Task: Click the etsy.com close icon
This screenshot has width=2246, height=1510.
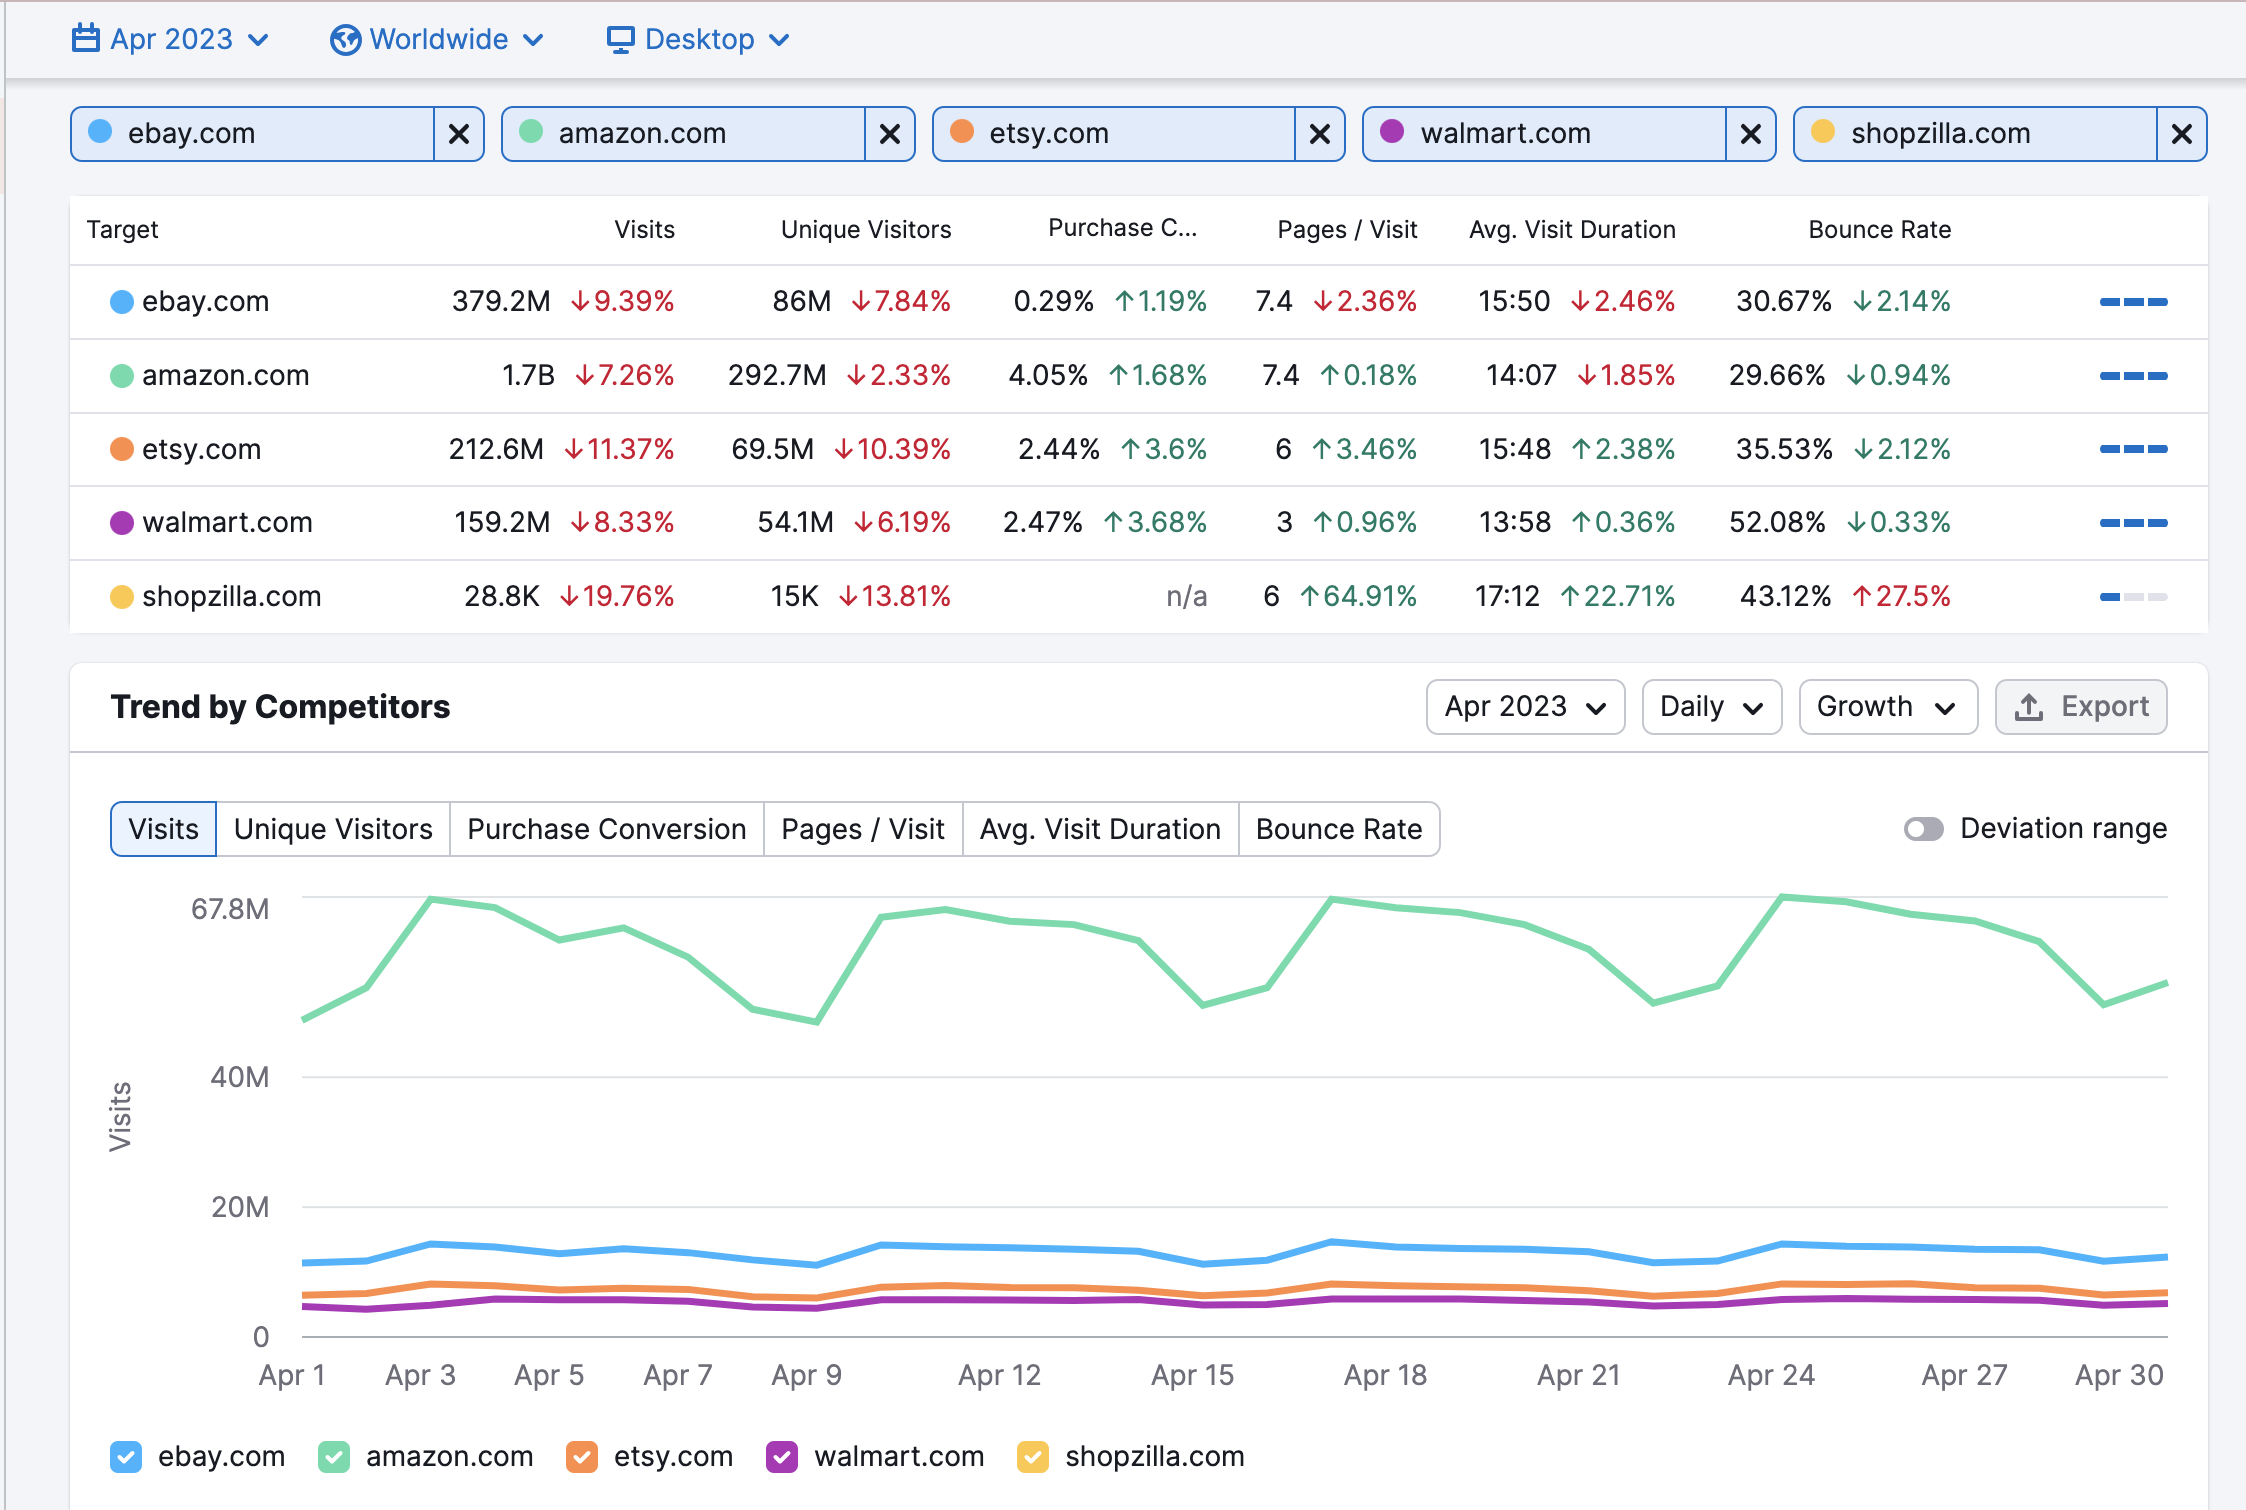Action: click(1319, 135)
